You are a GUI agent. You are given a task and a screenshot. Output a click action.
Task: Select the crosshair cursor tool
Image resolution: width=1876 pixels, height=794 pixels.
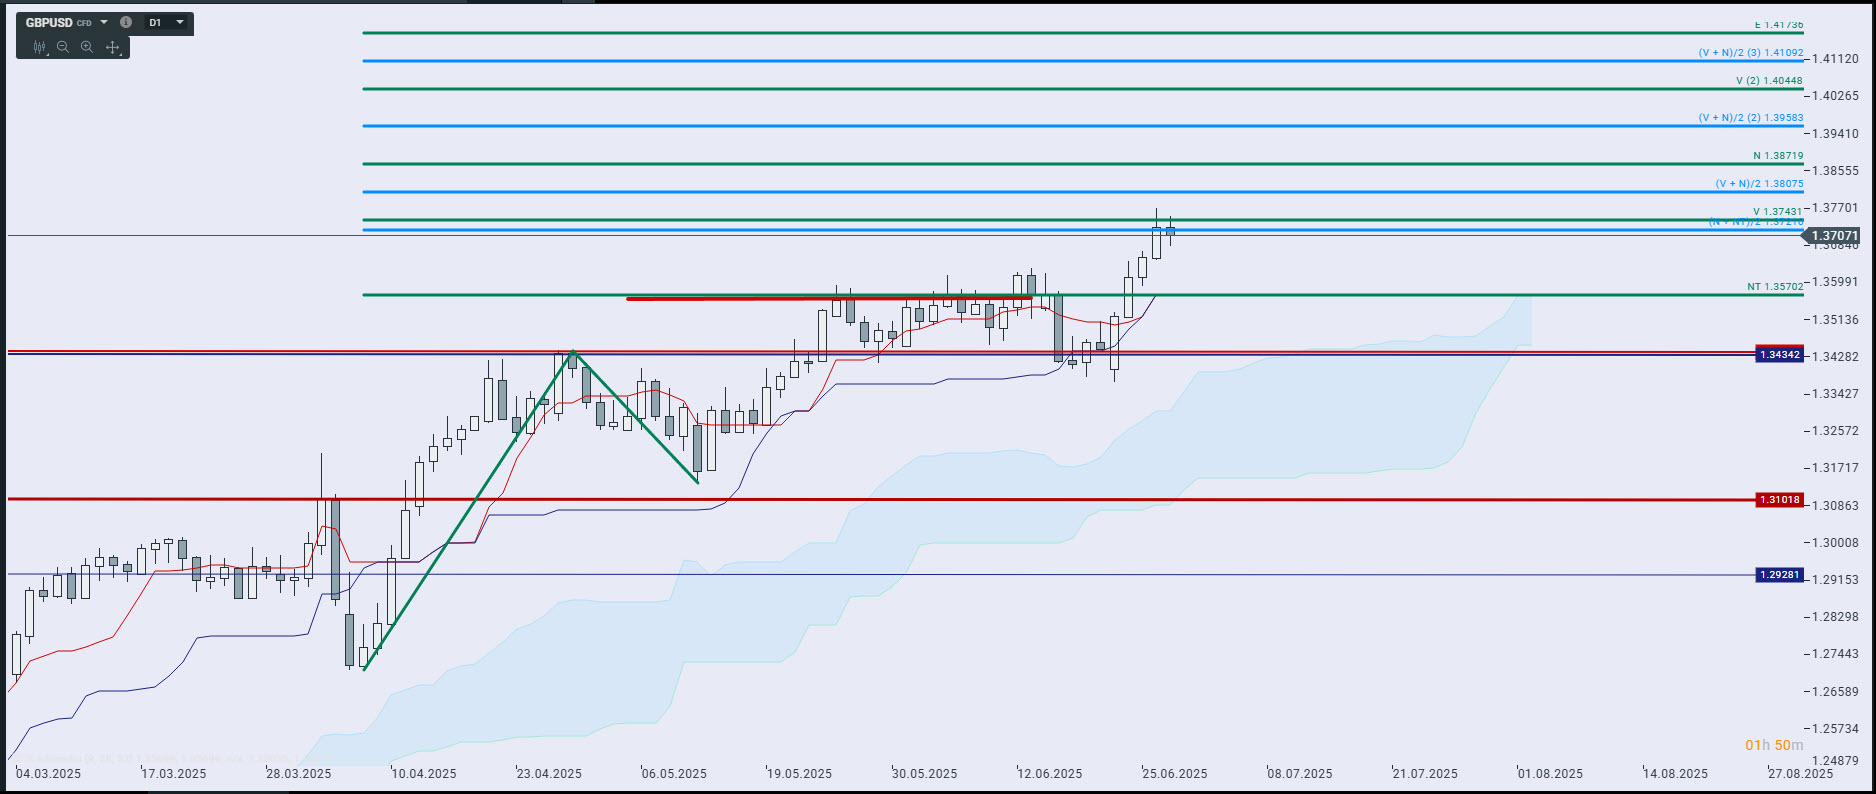pos(113,47)
